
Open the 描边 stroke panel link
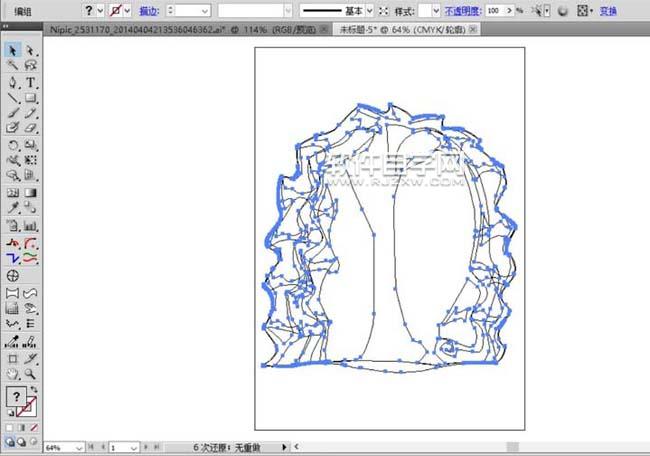click(x=149, y=11)
